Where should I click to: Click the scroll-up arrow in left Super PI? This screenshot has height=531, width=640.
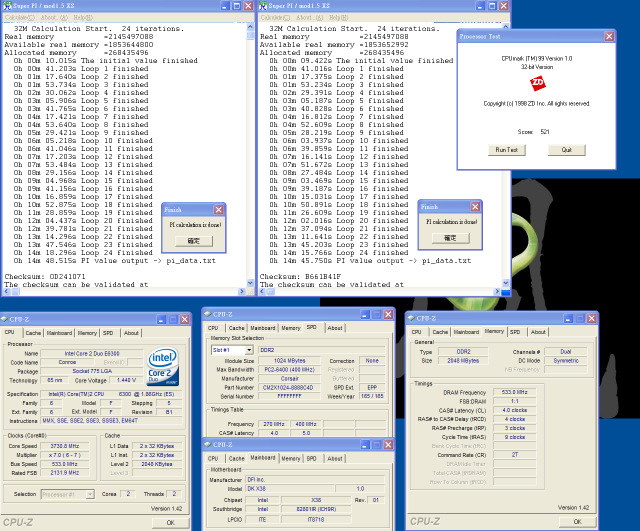(250, 27)
